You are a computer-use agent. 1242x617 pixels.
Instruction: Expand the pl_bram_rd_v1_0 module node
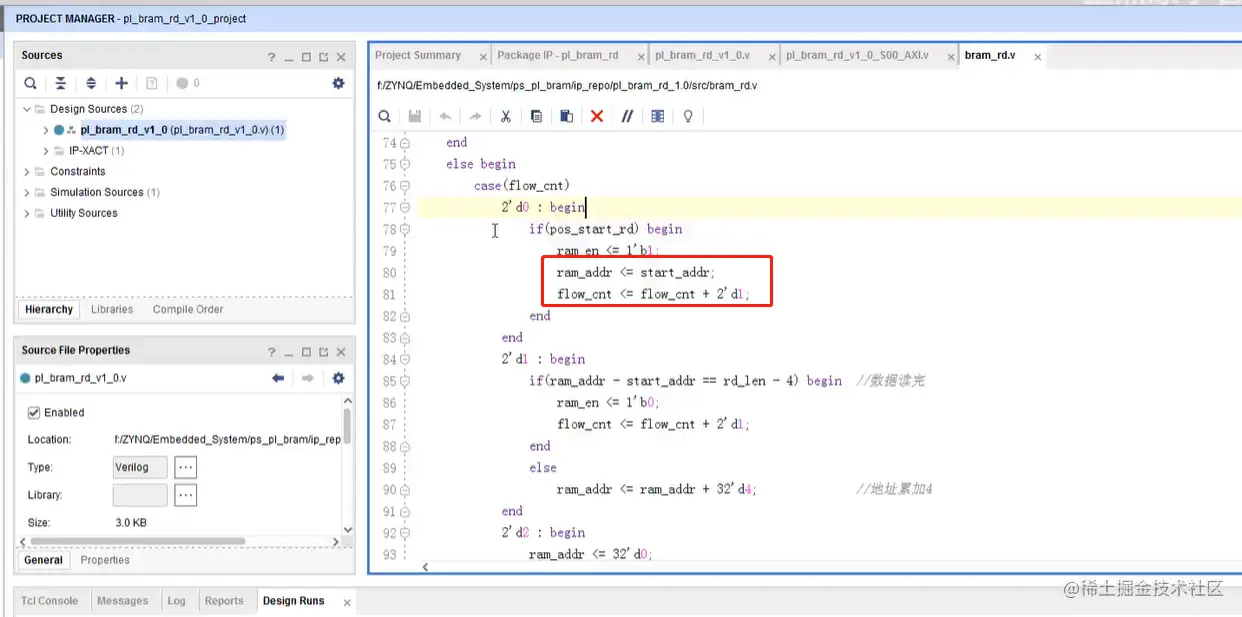tap(46, 130)
